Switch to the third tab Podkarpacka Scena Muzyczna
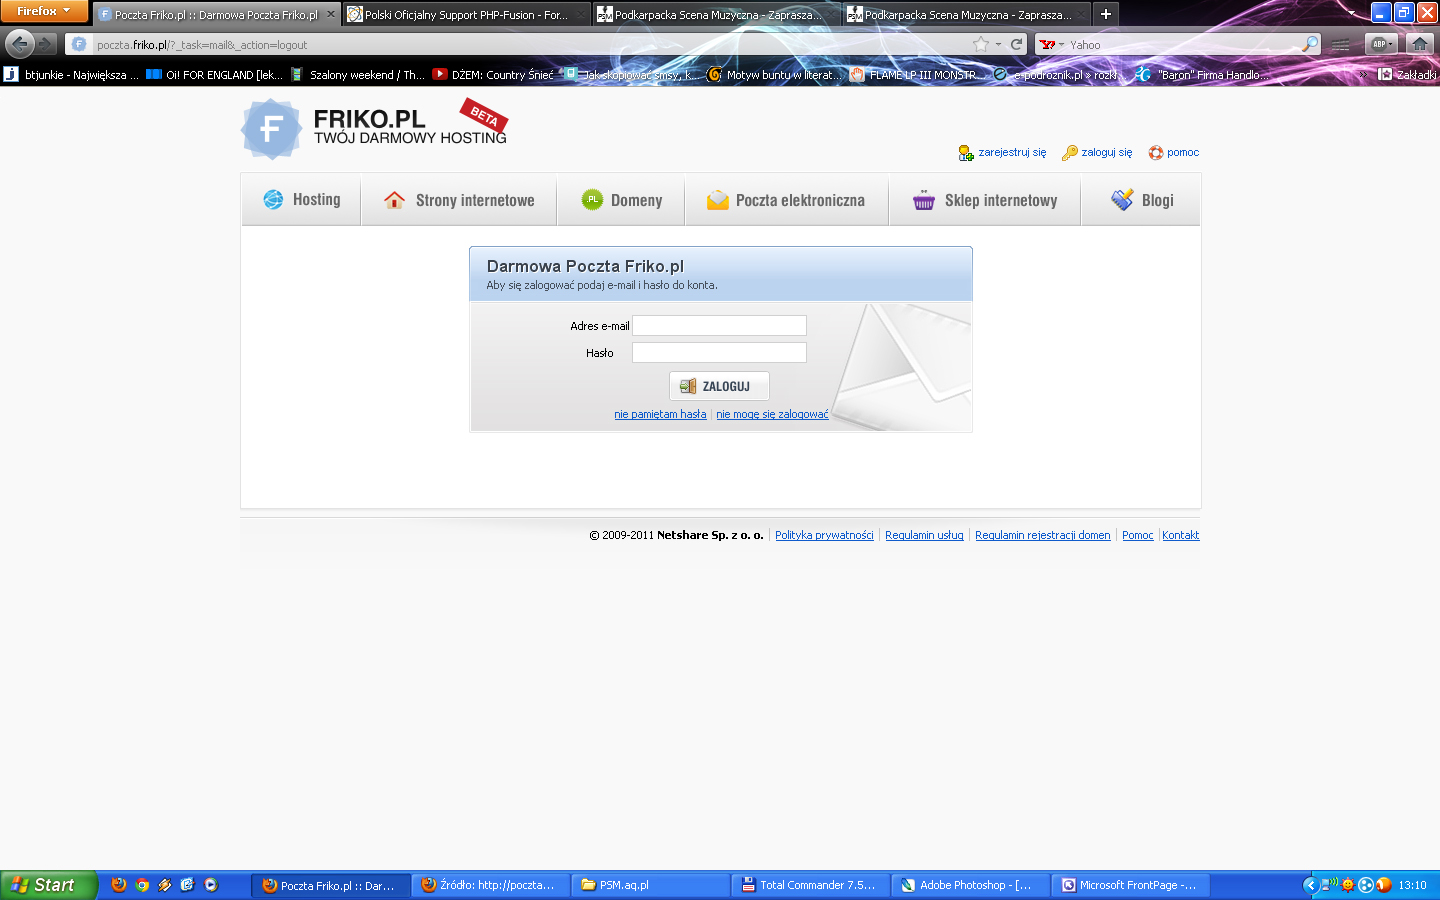This screenshot has width=1440, height=900. pyautogui.click(x=716, y=14)
